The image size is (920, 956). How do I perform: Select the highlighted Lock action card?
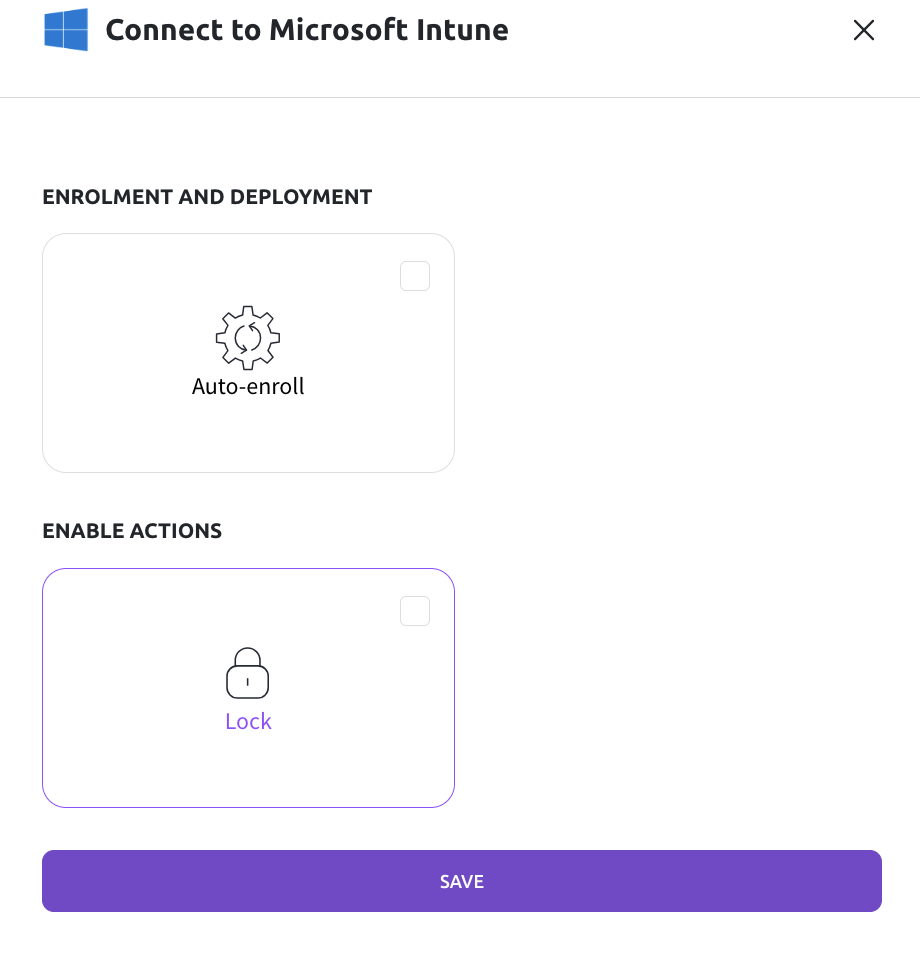248,688
